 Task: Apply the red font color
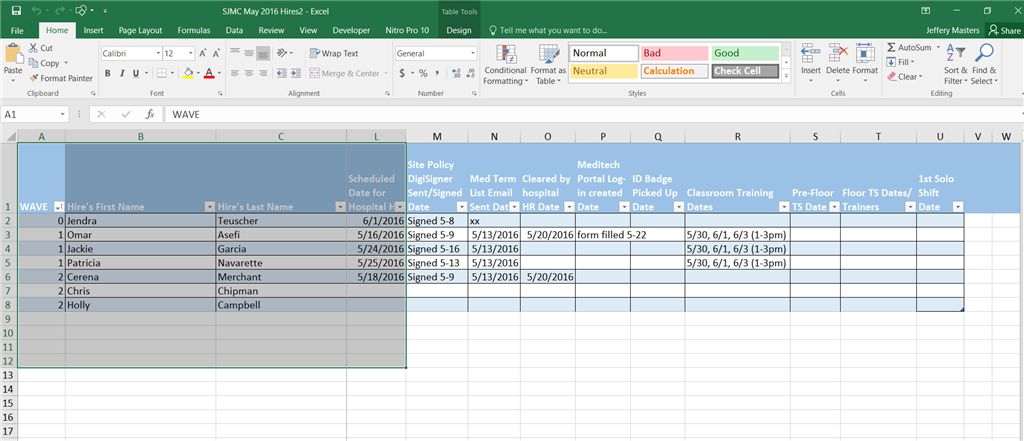tap(209, 73)
